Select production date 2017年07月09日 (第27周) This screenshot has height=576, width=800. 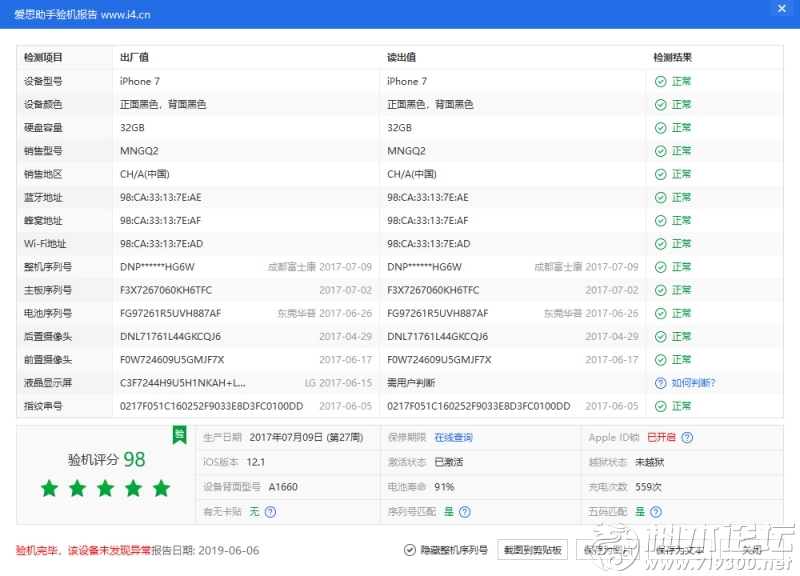pyautogui.click(x=306, y=438)
